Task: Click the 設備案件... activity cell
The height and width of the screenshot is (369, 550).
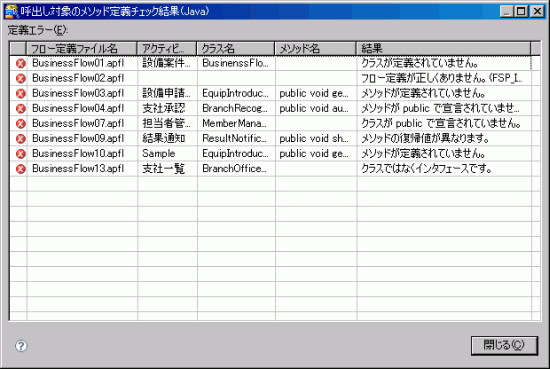Action: [x=167, y=63]
